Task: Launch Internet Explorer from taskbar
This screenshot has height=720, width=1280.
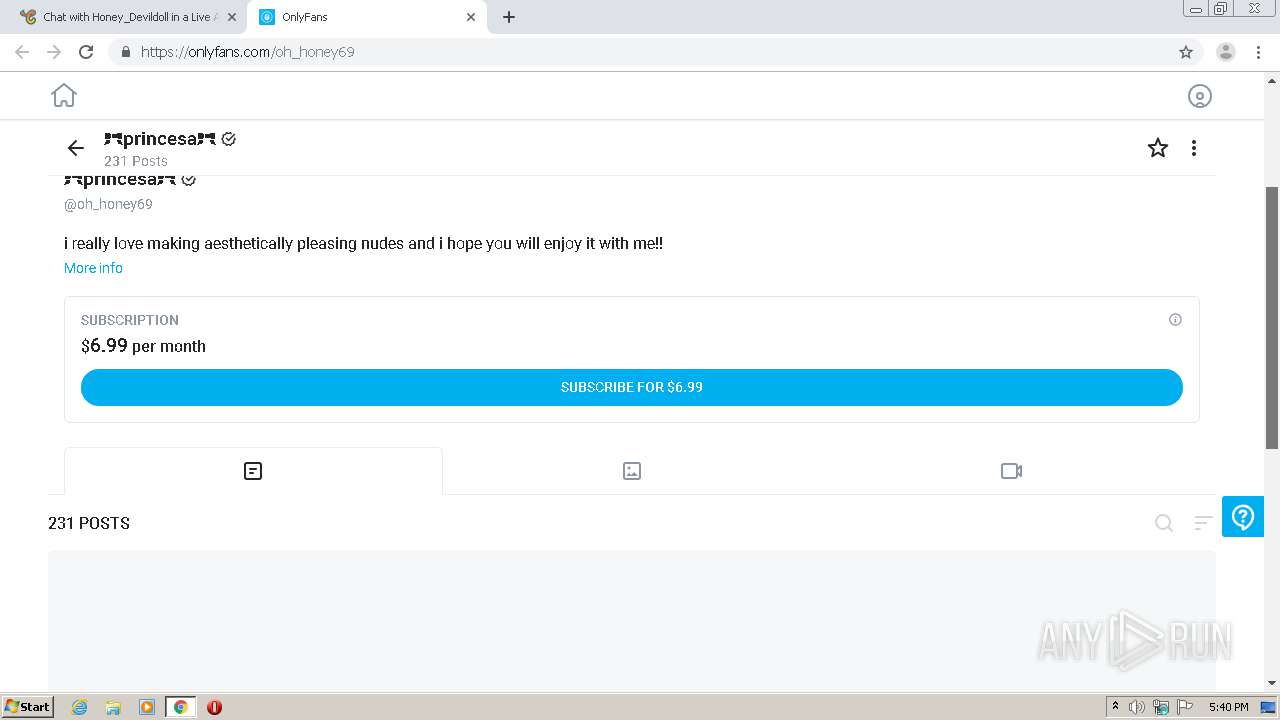Action: [x=80, y=707]
